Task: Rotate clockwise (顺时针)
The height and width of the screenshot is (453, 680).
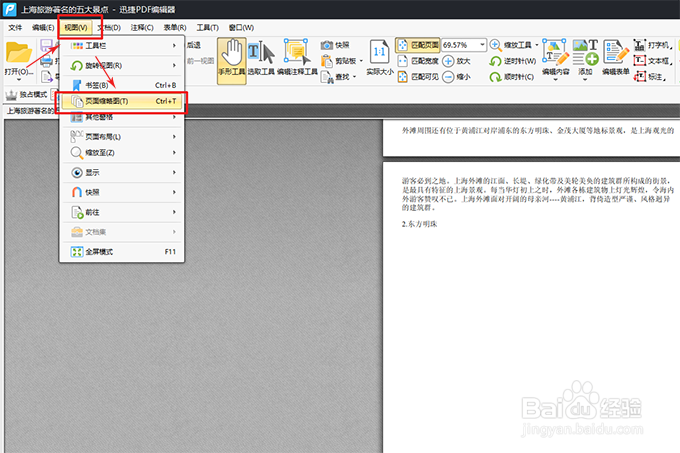Action: [x=512, y=77]
